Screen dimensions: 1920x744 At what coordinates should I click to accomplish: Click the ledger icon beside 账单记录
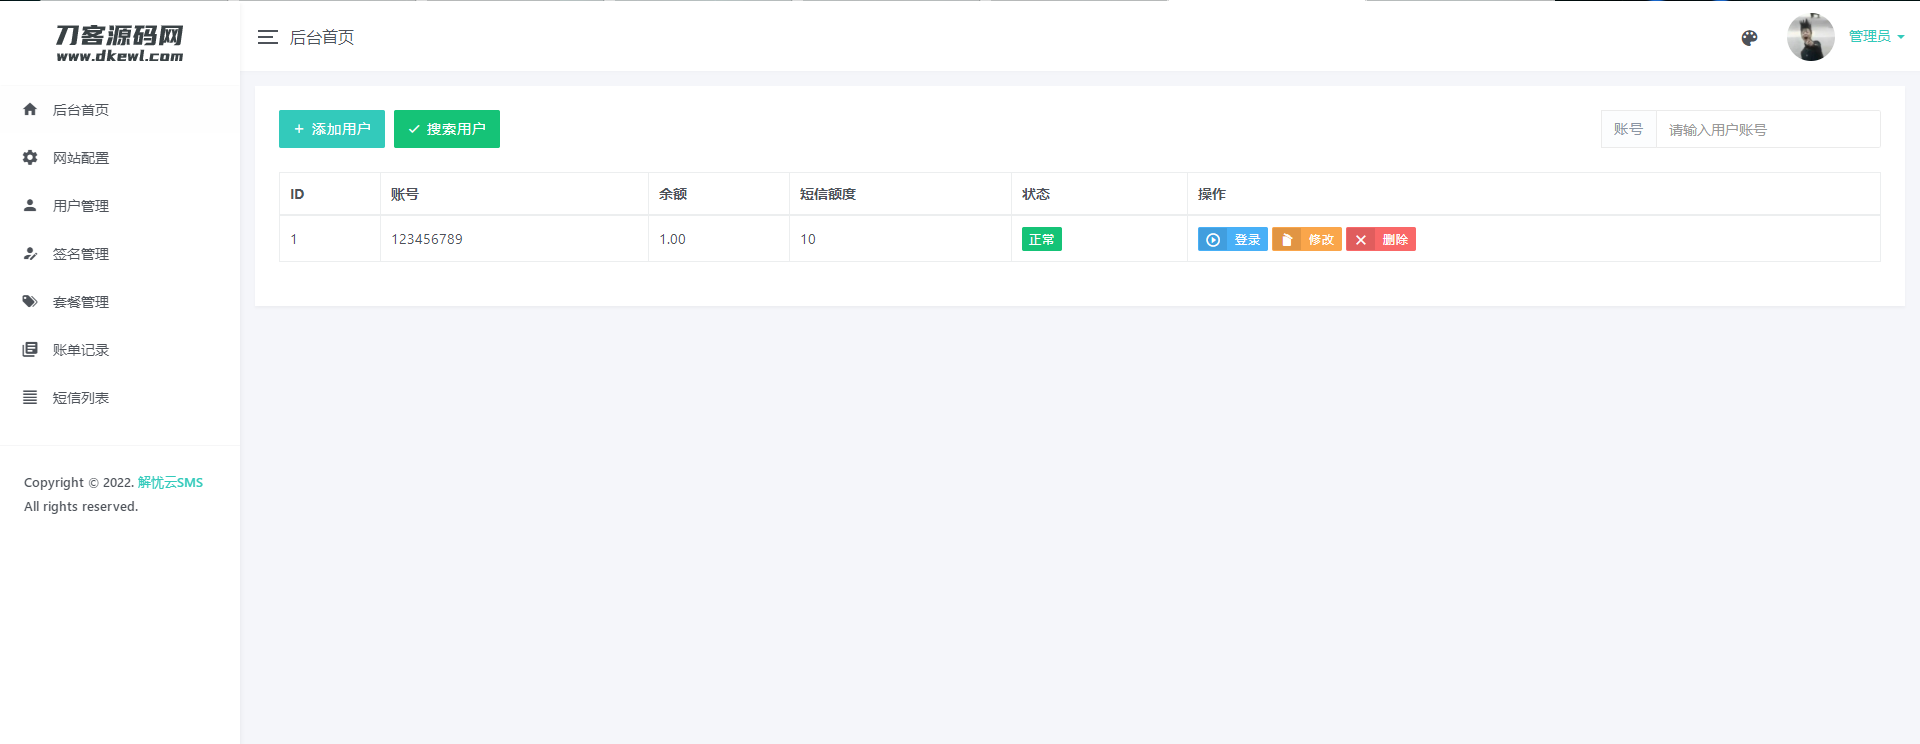[30, 349]
